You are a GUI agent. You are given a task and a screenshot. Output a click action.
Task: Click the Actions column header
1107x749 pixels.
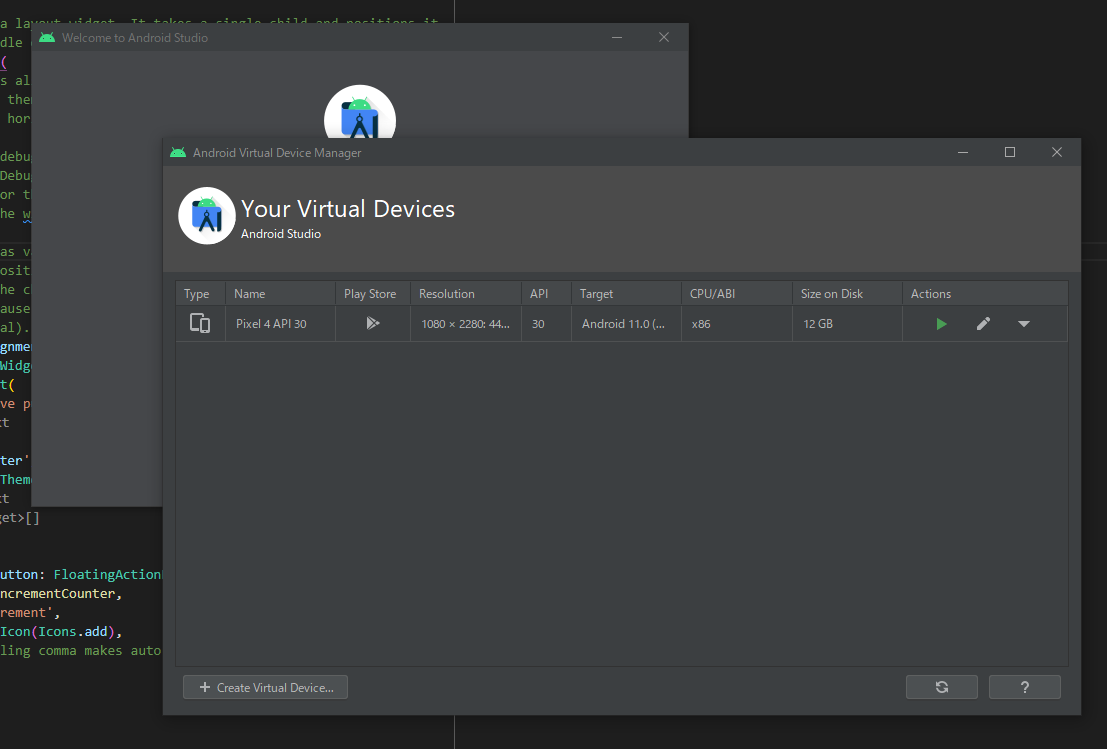click(x=985, y=294)
